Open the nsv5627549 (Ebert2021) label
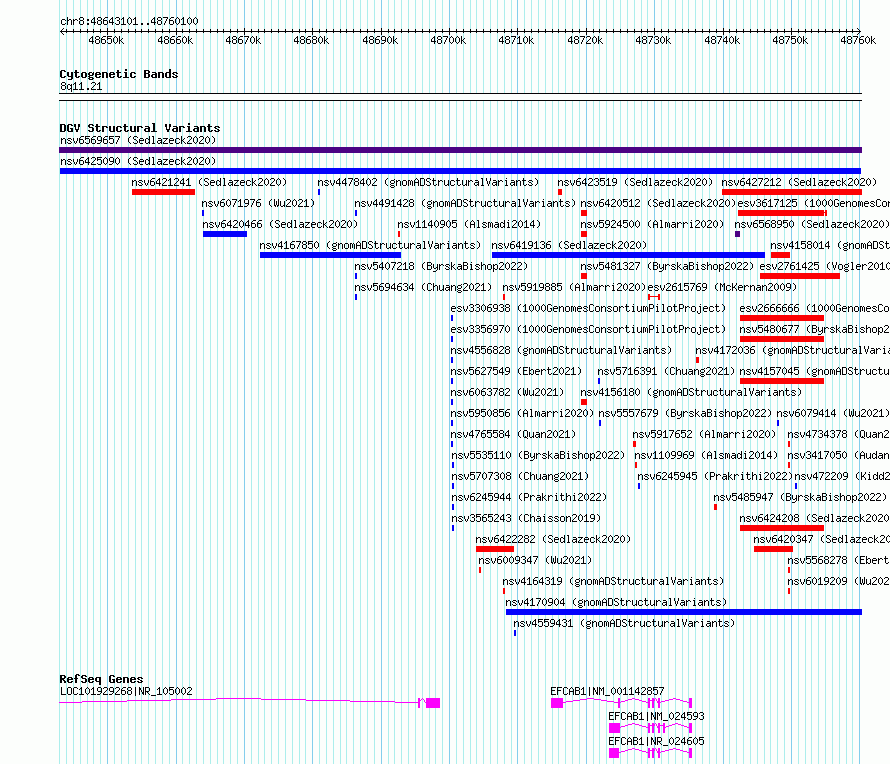The width and height of the screenshot is (890, 764). [x=516, y=371]
